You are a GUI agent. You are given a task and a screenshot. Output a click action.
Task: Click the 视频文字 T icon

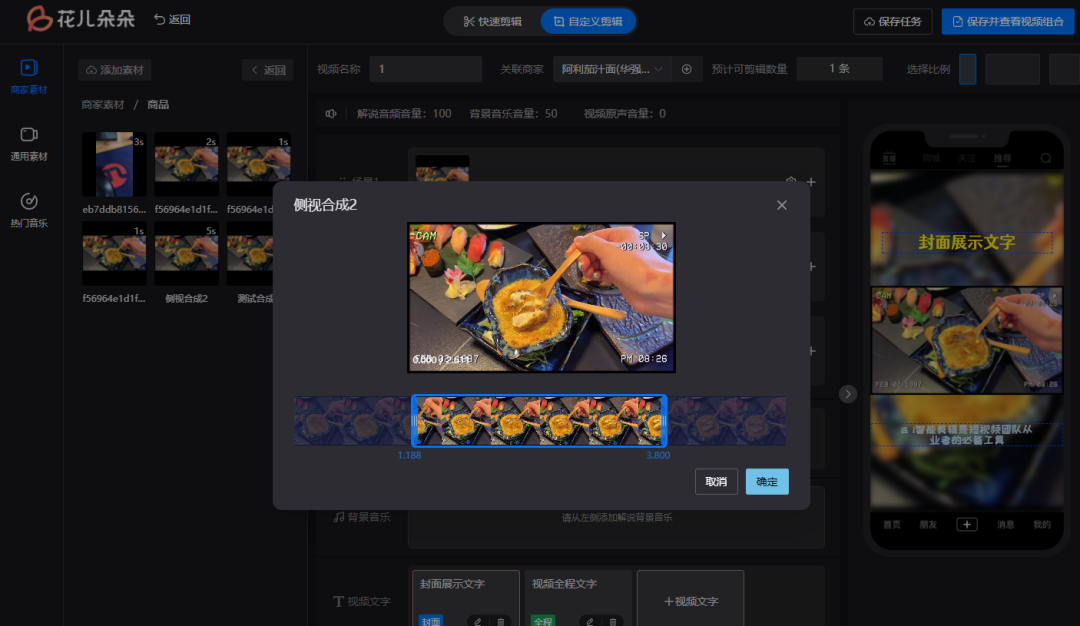[x=338, y=601]
